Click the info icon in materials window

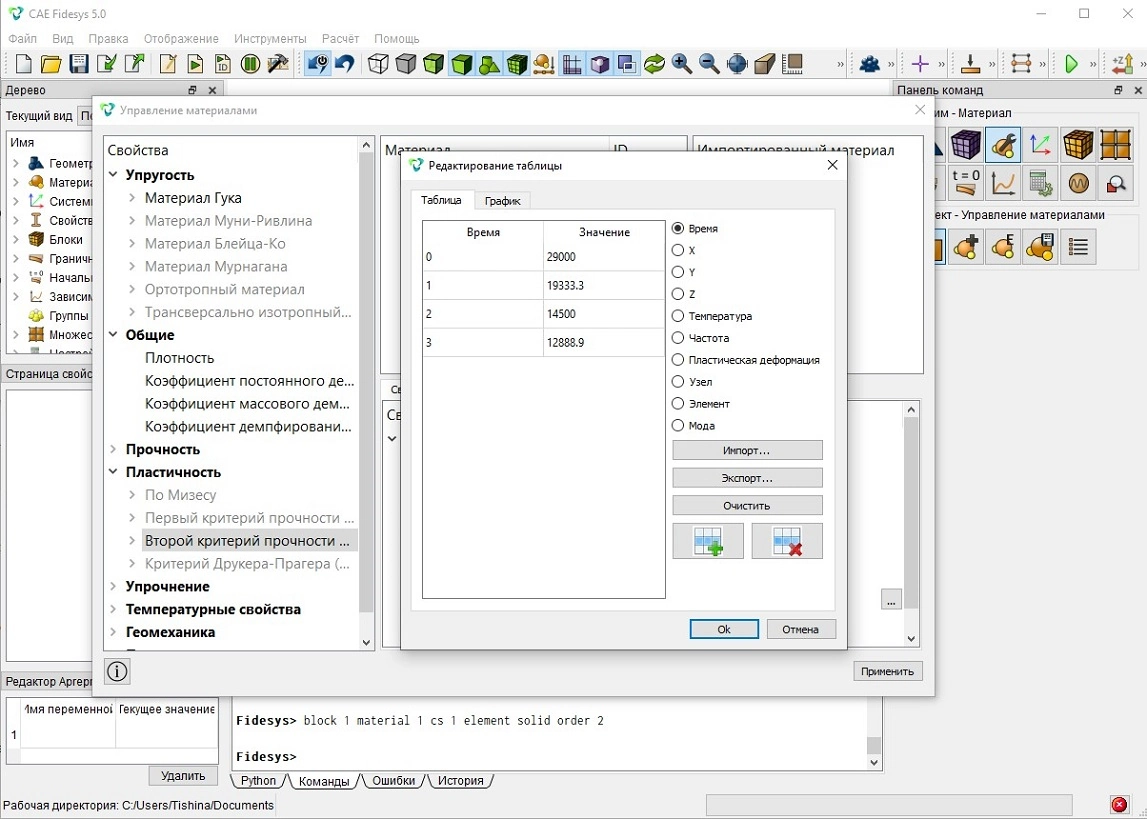[x=117, y=671]
